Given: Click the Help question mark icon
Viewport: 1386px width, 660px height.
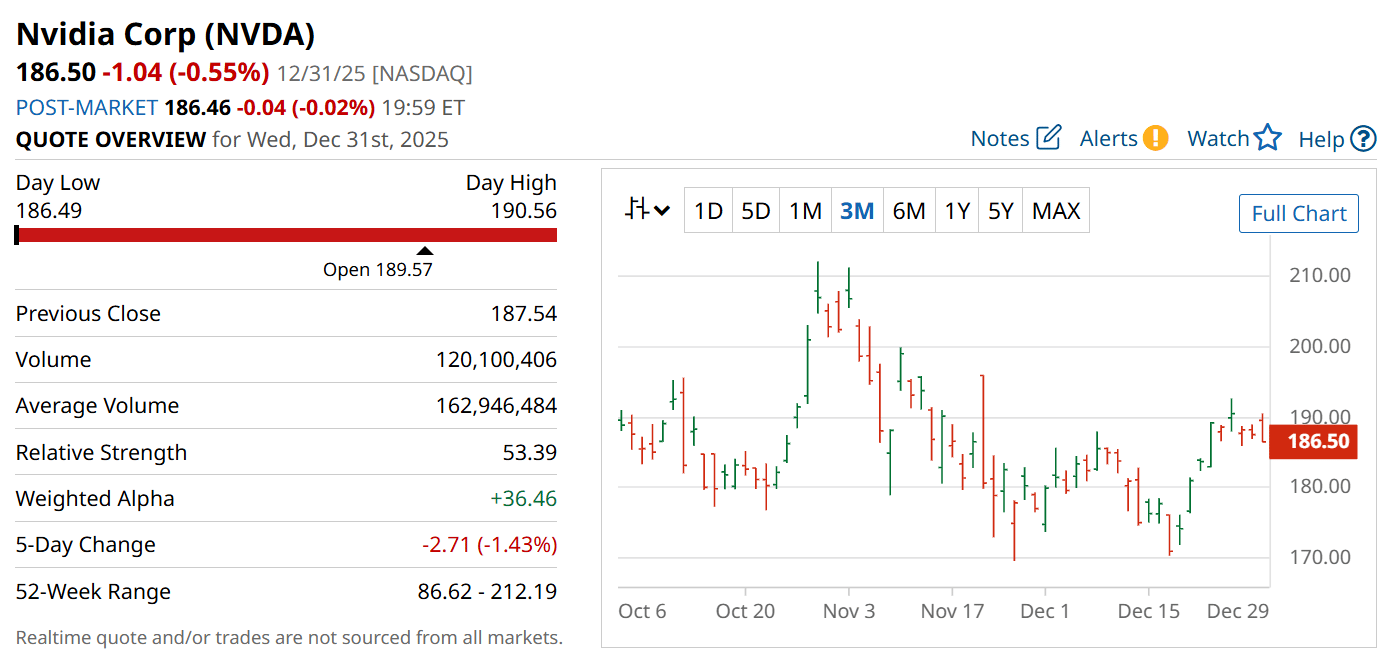Looking at the screenshot, I should click(x=1363, y=139).
